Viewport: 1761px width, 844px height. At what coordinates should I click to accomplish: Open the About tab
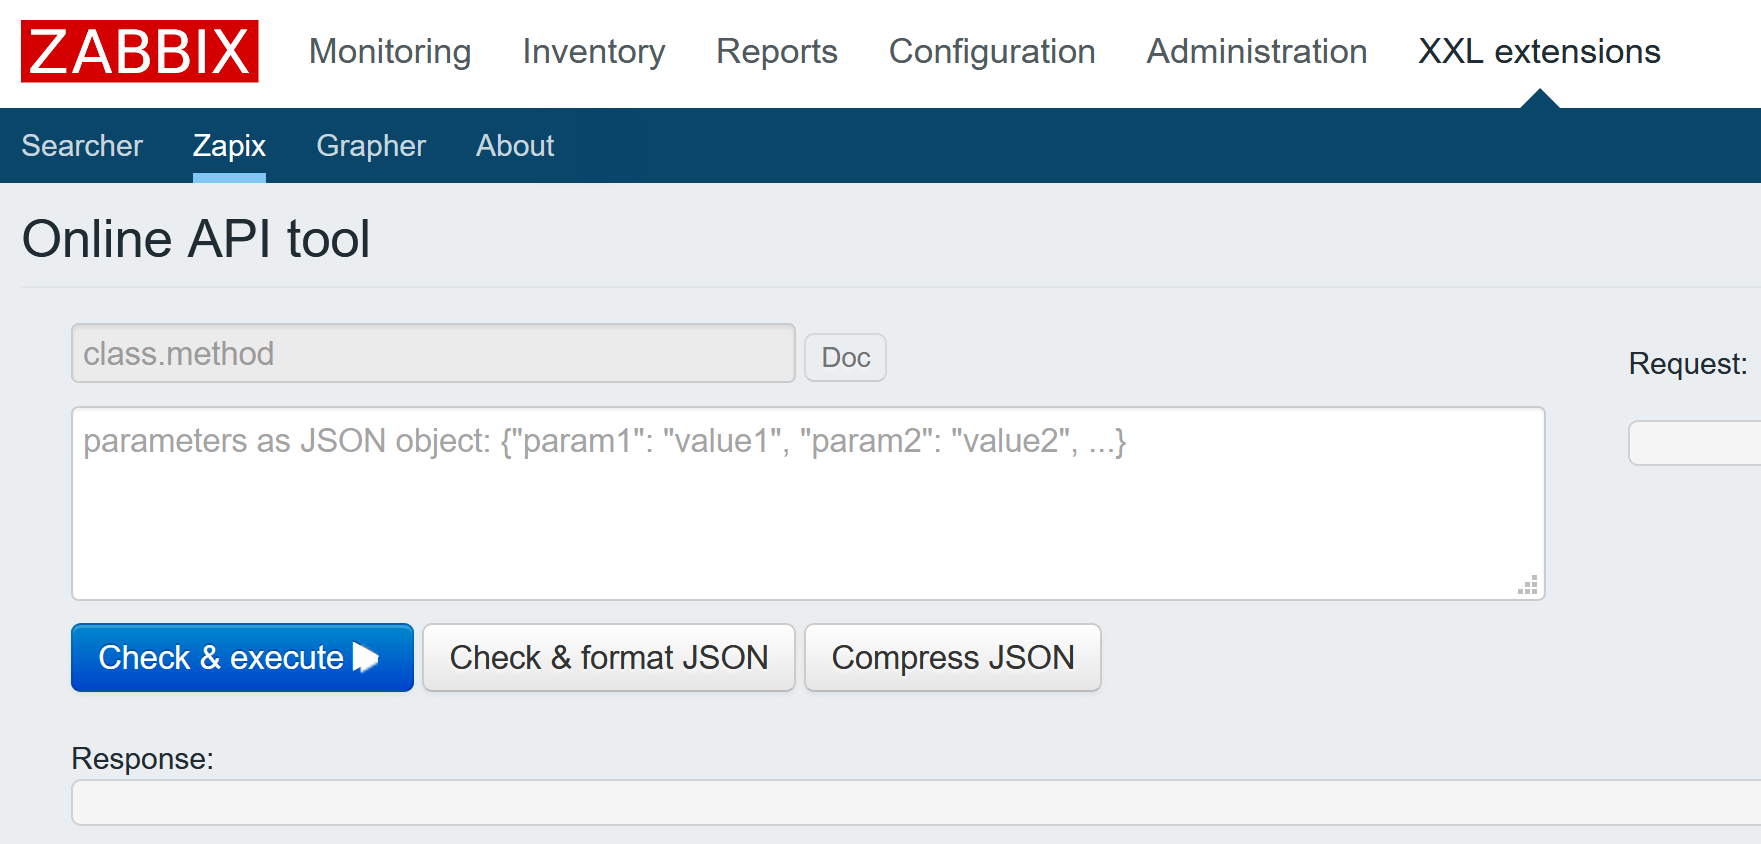tap(515, 146)
